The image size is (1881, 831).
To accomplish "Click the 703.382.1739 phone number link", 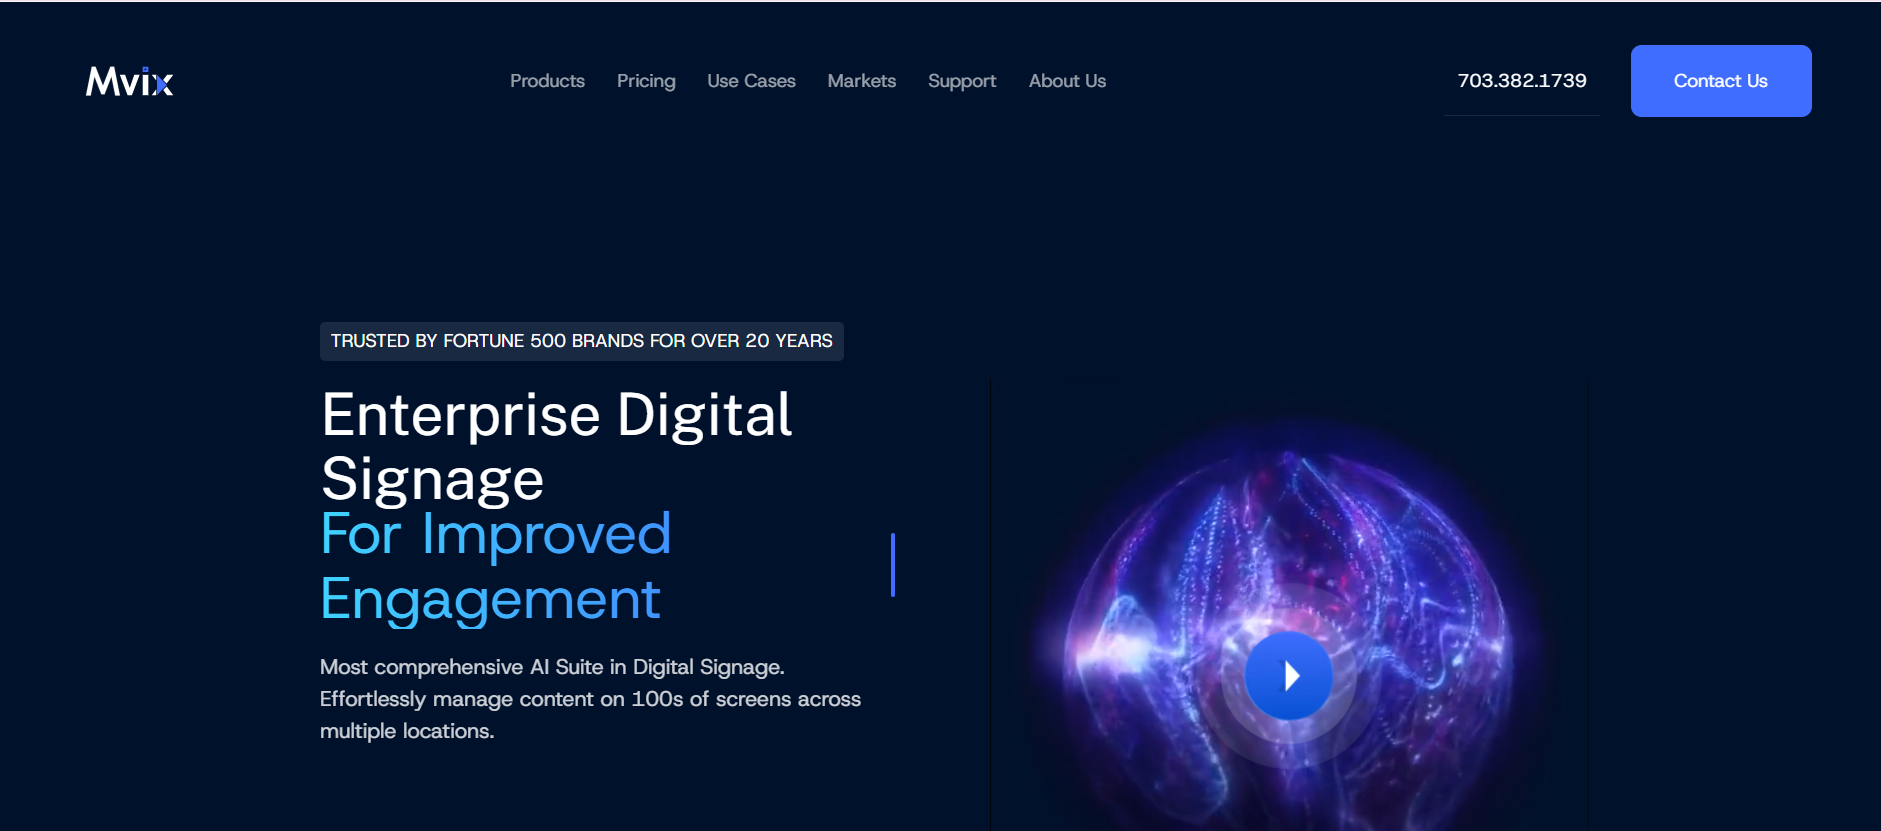I will coord(1522,81).
